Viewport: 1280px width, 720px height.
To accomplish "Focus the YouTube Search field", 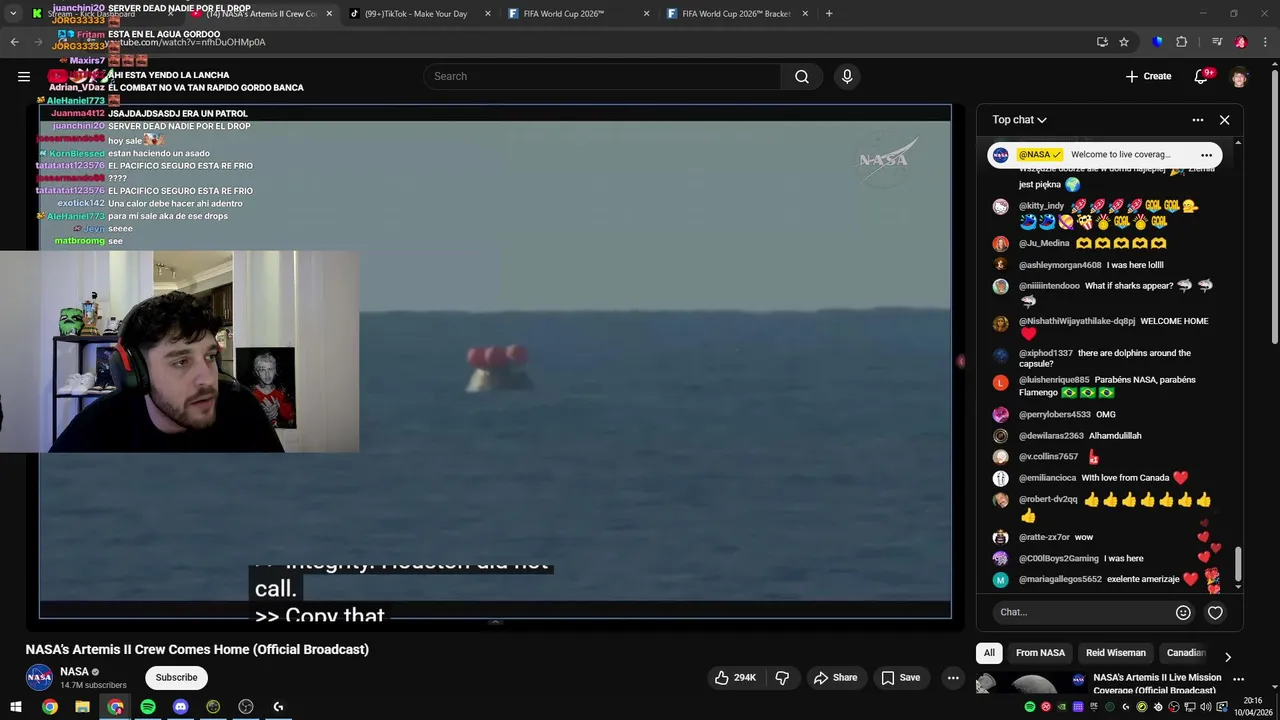I will tap(603, 77).
